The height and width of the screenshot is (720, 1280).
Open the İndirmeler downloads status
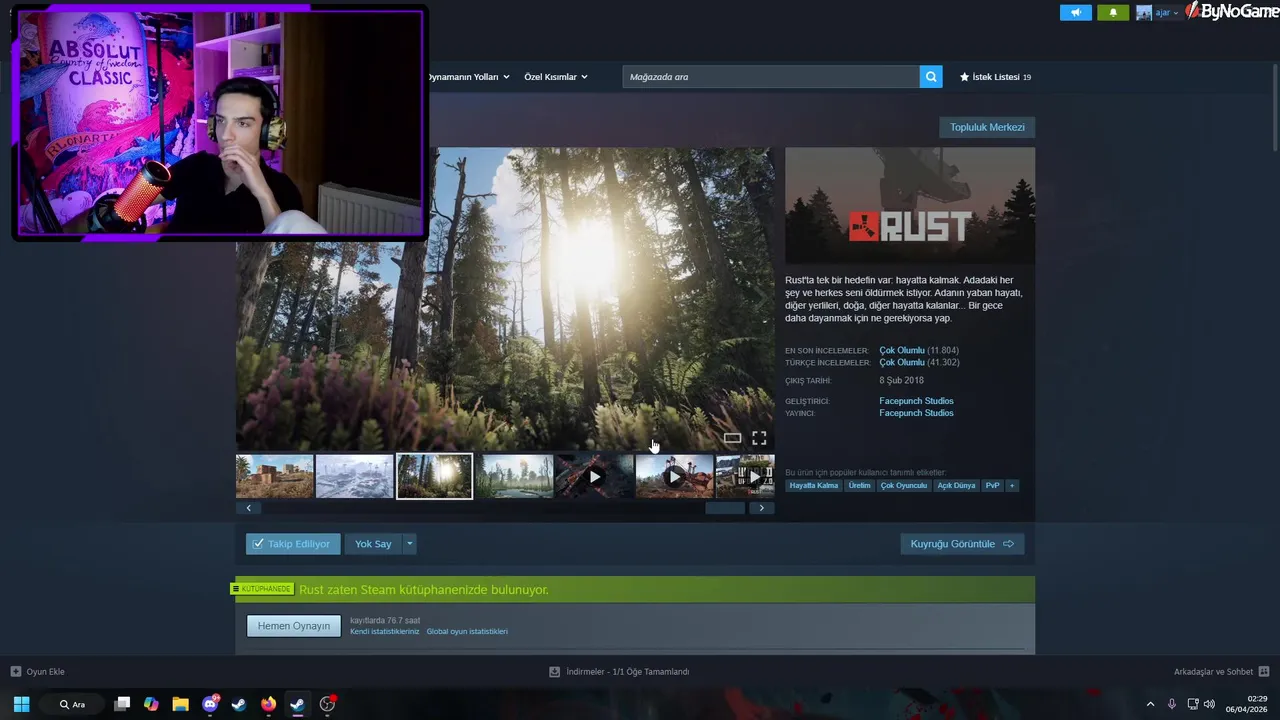(x=619, y=672)
